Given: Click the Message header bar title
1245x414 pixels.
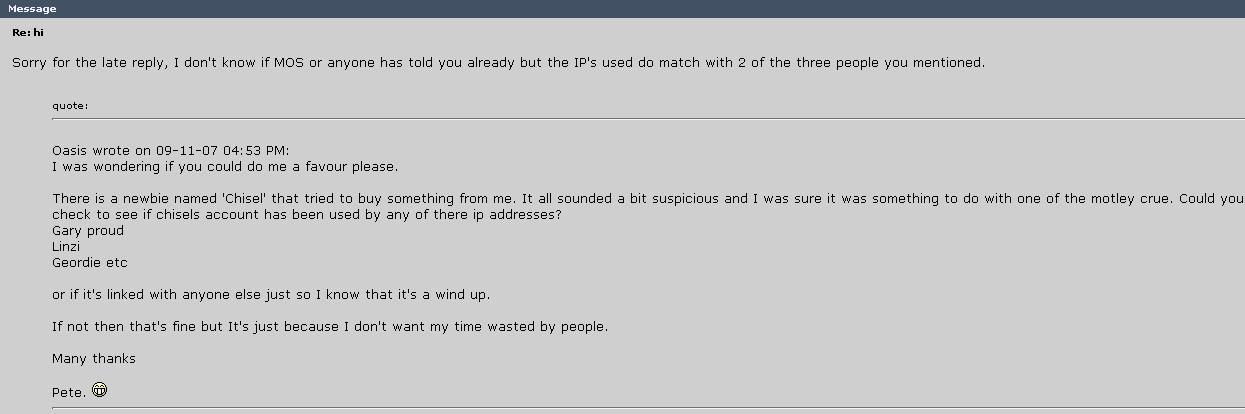Looking at the screenshot, I should (x=32, y=9).
